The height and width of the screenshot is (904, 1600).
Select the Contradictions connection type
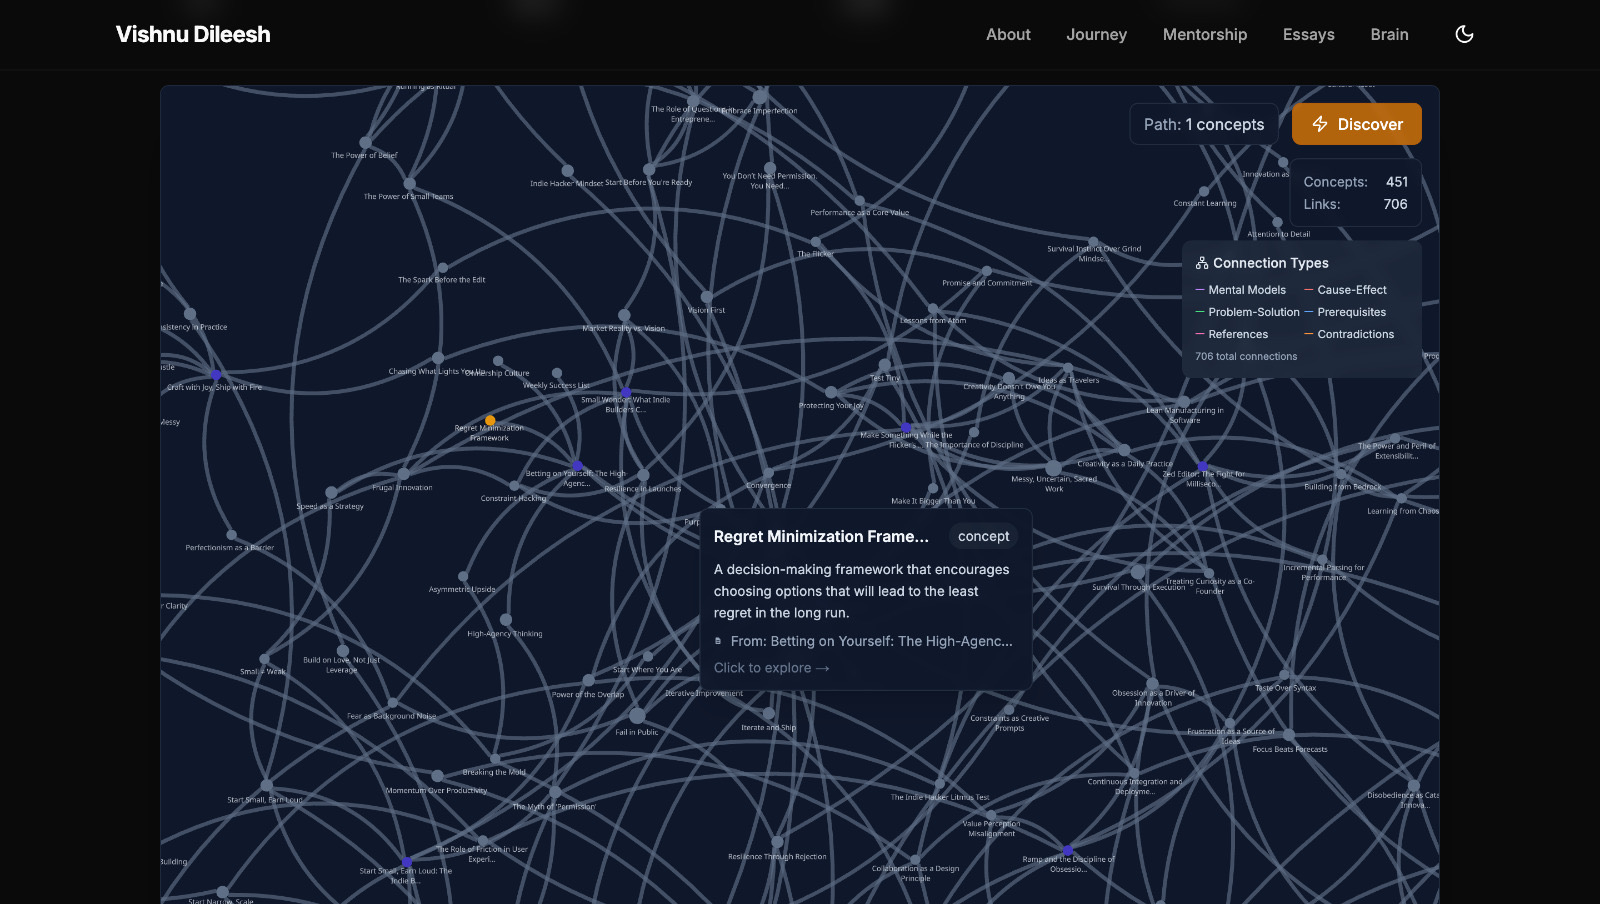[1355, 334]
